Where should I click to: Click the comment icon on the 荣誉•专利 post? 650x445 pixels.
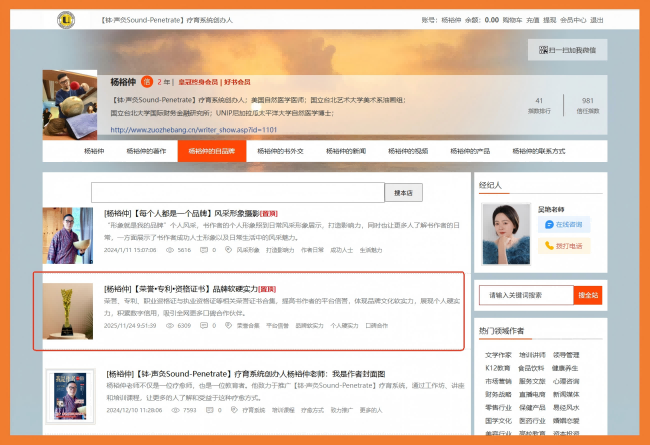point(205,325)
